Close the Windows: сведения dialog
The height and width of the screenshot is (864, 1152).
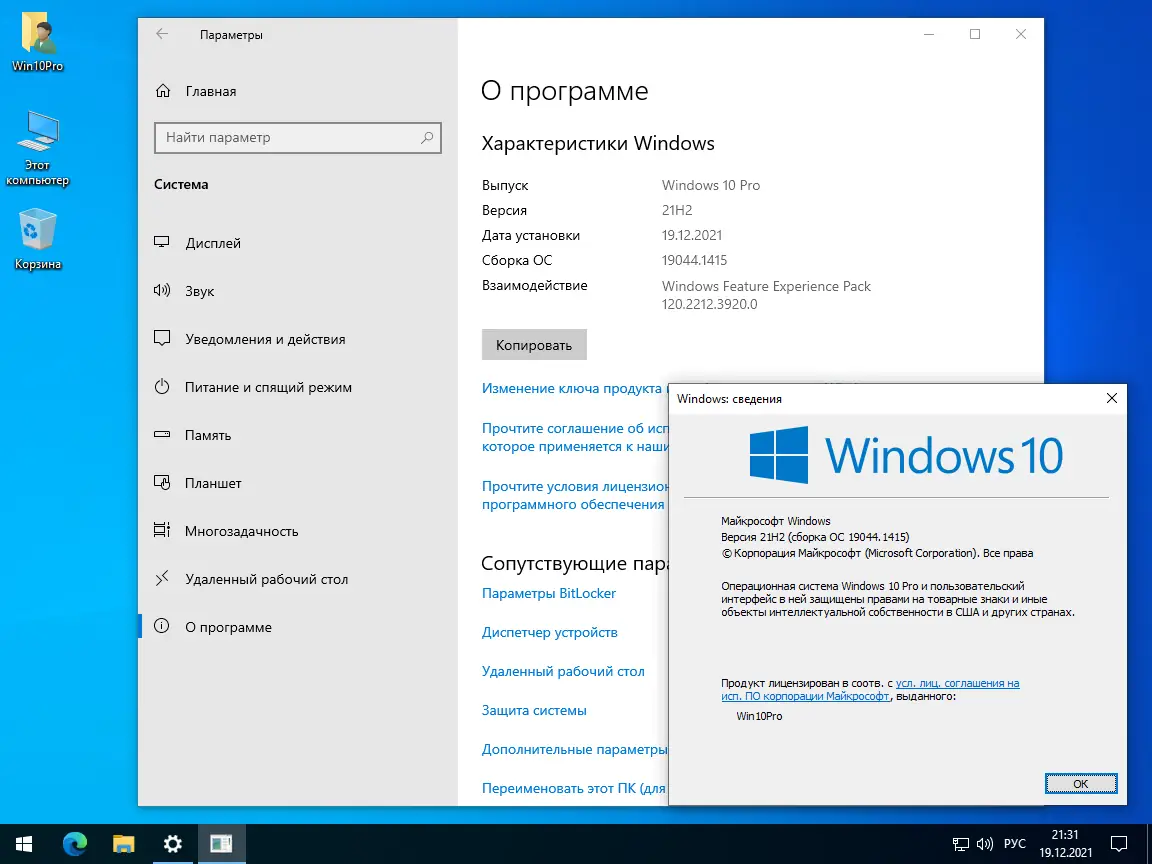pyautogui.click(x=1112, y=398)
